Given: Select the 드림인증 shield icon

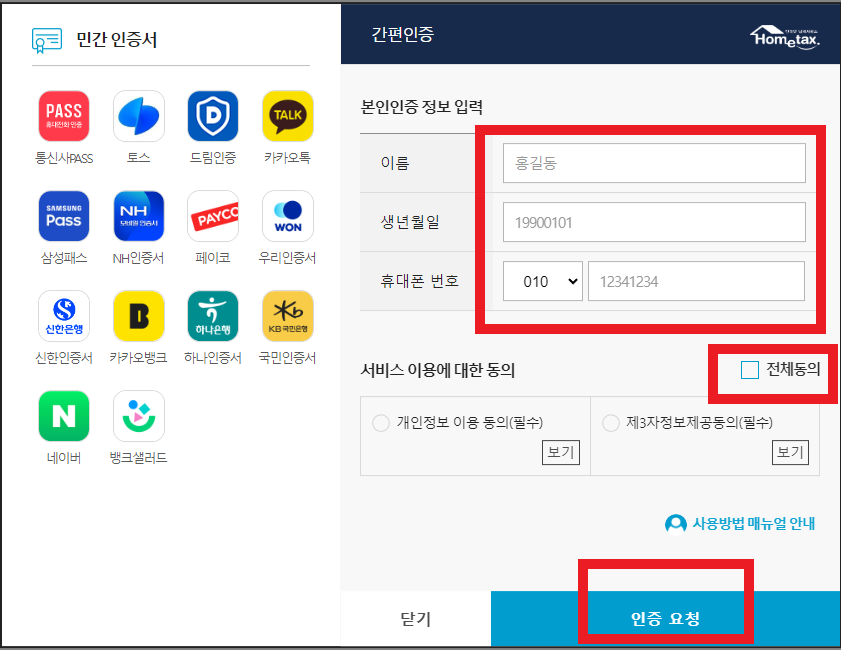Looking at the screenshot, I should 213,116.
